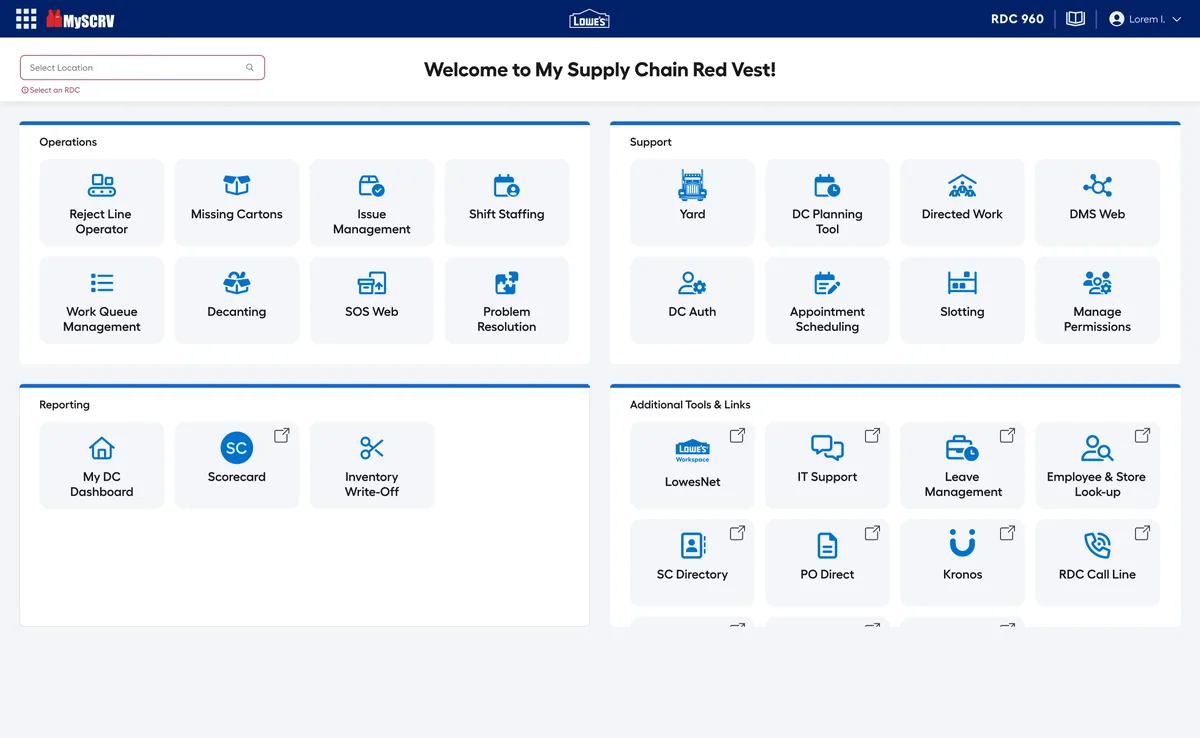Click the Lowe's logo in header
The image size is (1200, 738).
(589, 19)
